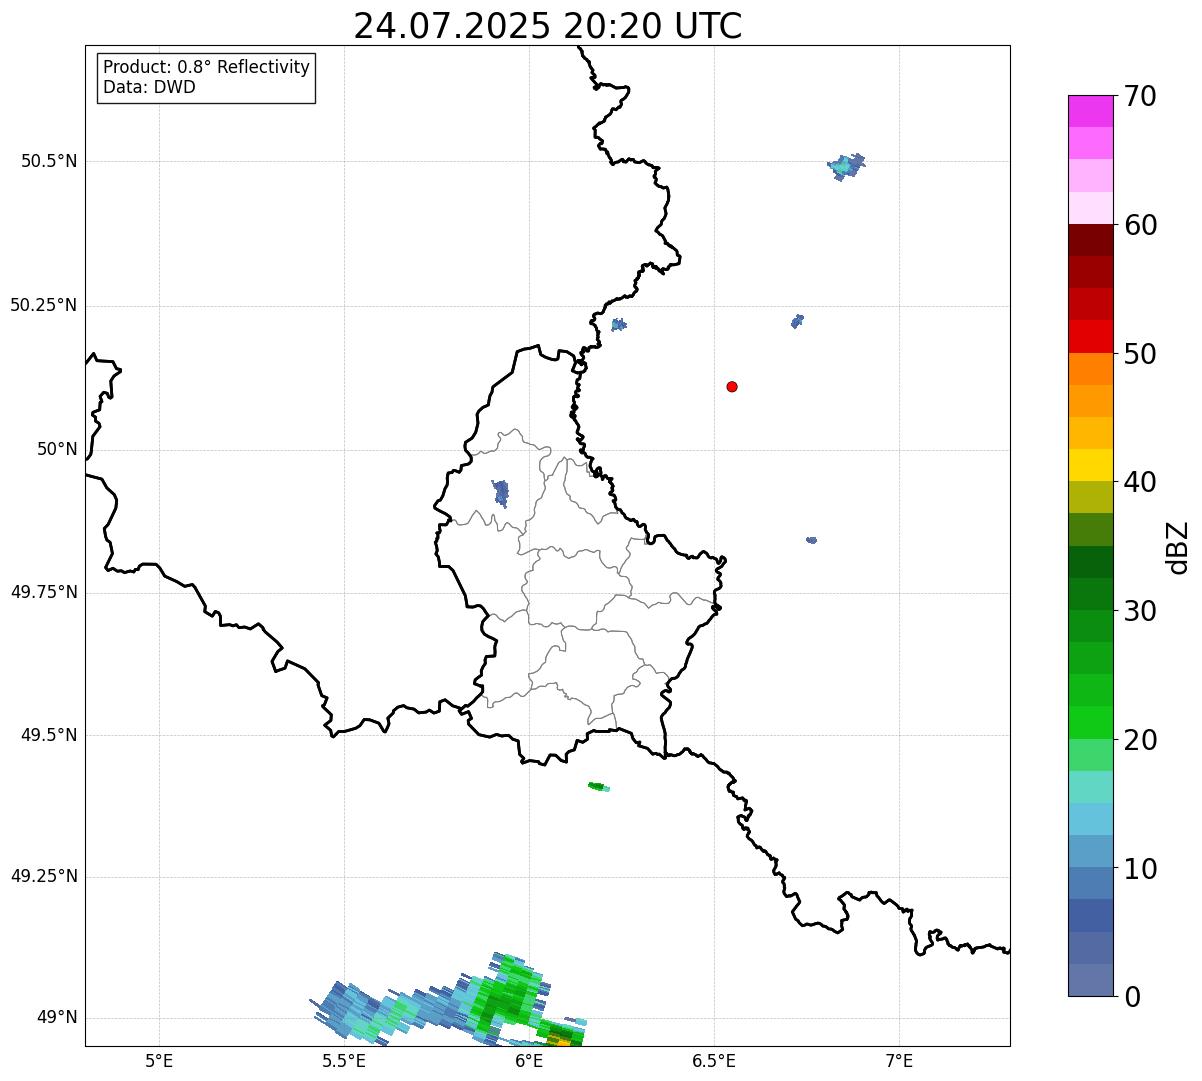Click the yellow colorbar segment above 40
The image size is (1202, 1081).
[1090, 465]
